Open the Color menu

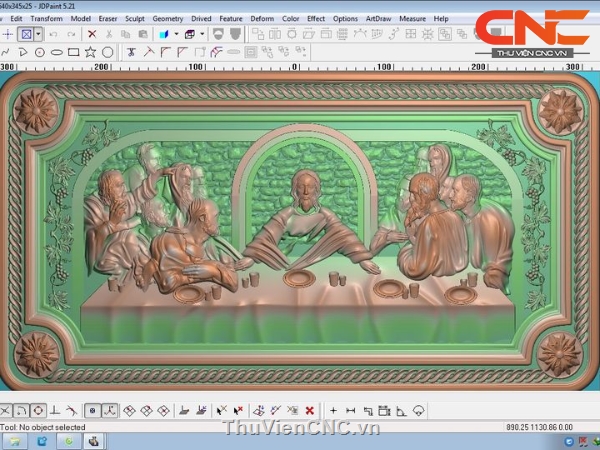(x=290, y=18)
